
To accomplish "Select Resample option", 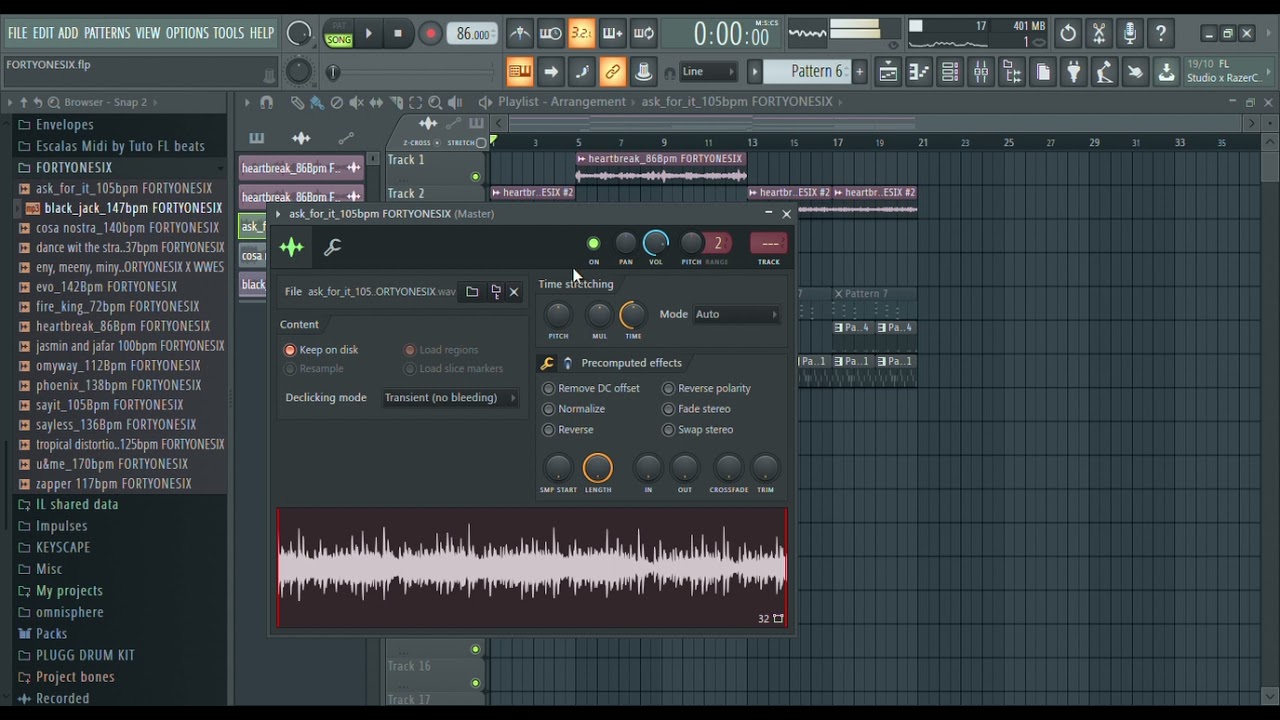I will point(315,369).
